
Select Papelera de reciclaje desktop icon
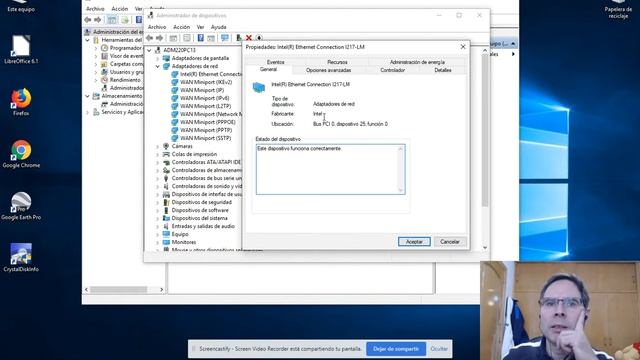(x=618, y=9)
